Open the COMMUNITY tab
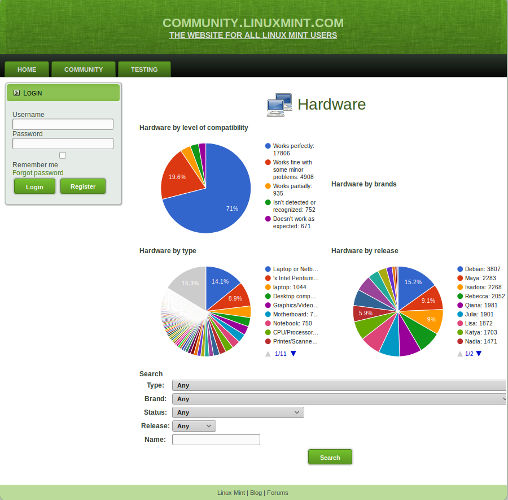 [x=83, y=69]
